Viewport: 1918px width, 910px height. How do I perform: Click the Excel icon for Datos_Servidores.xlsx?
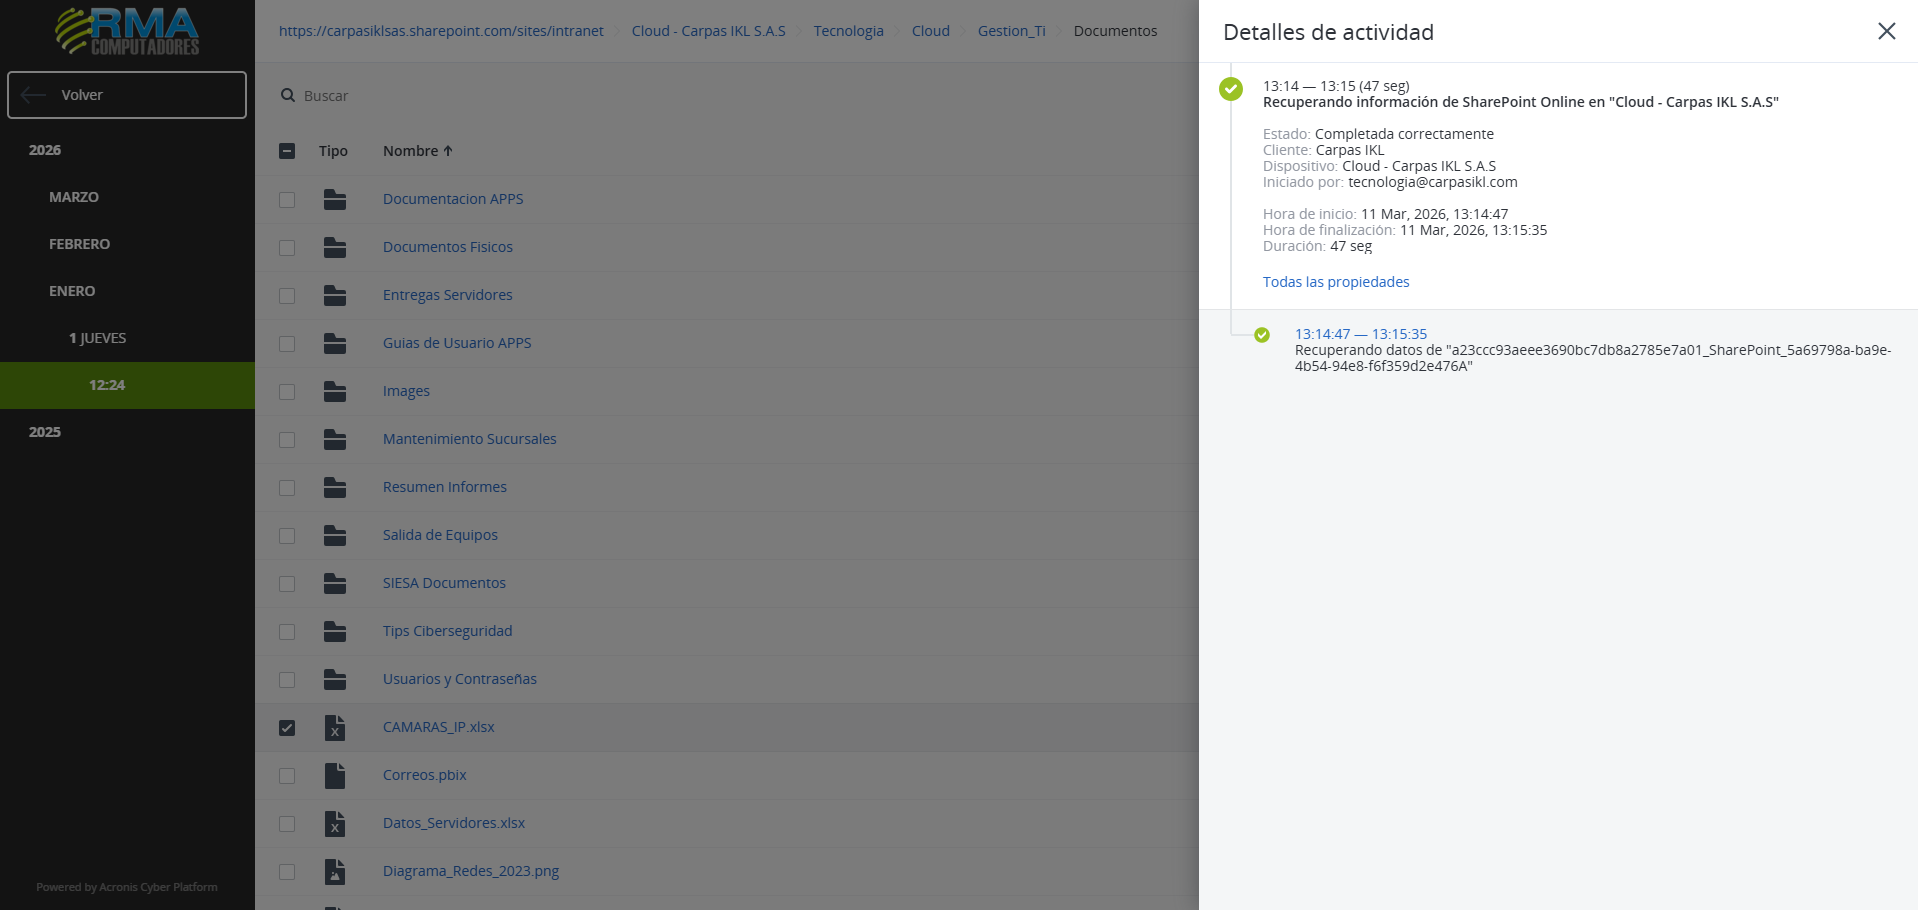coord(335,823)
